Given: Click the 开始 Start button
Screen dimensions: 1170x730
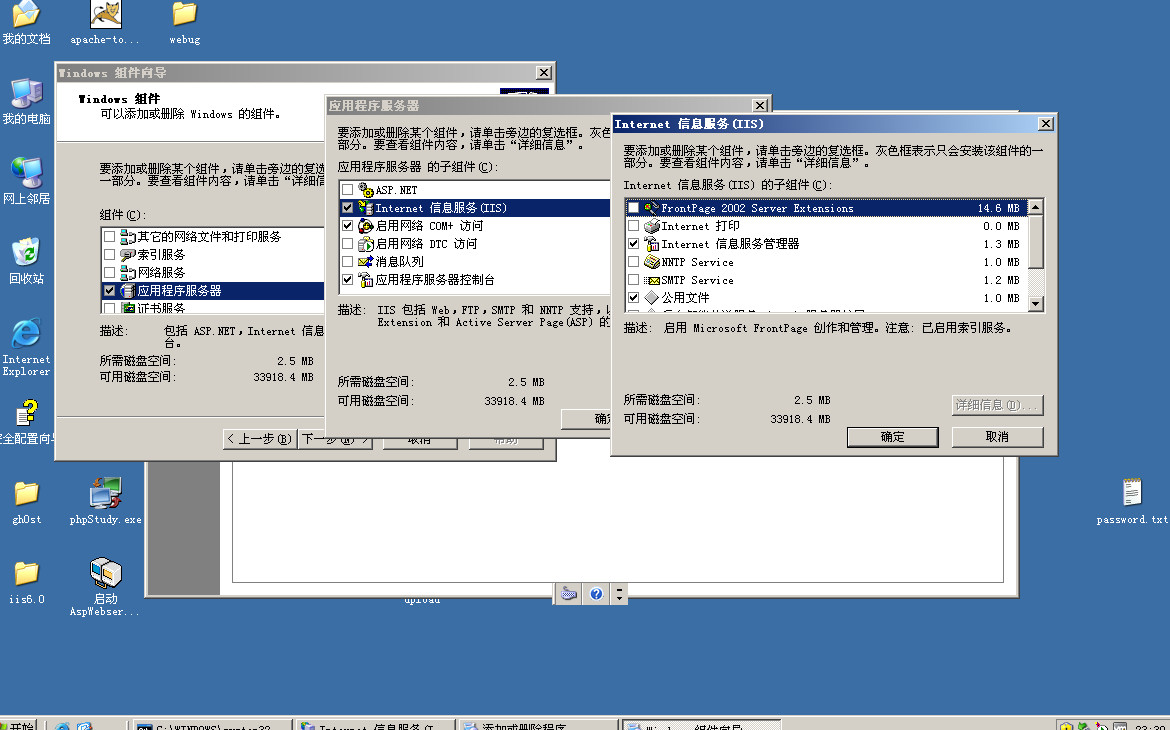Looking at the screenshot, I should tap(18, 726).
